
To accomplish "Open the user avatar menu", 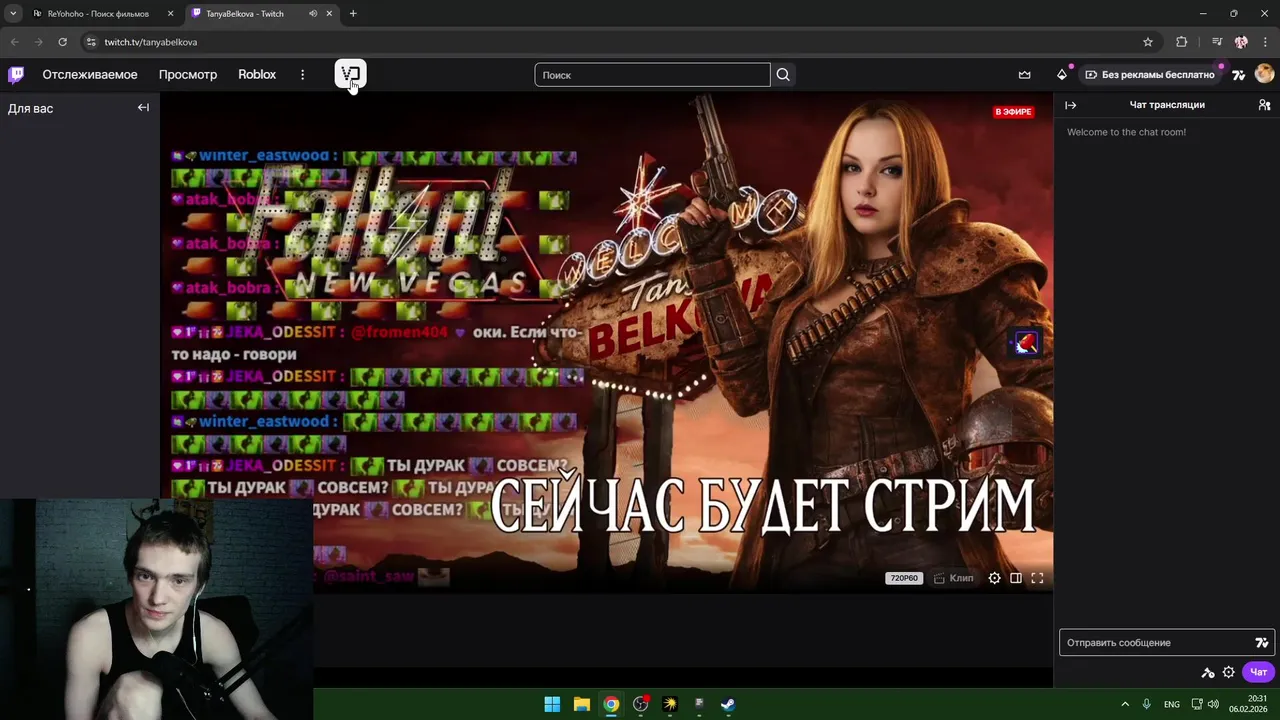I will tap(1264, 74).
